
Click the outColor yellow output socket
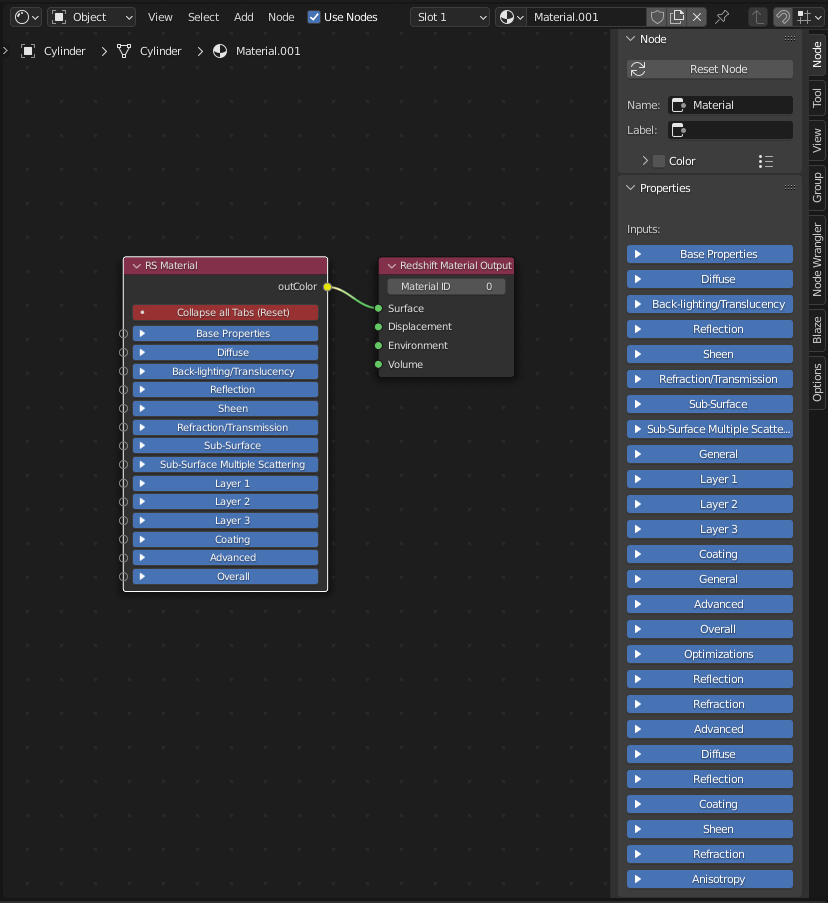pos(327,287)
